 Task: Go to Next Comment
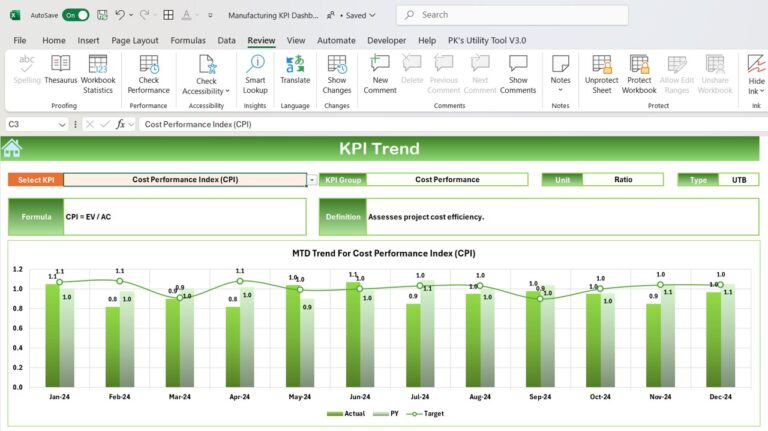pyautogui.click(x=480, y=74)
